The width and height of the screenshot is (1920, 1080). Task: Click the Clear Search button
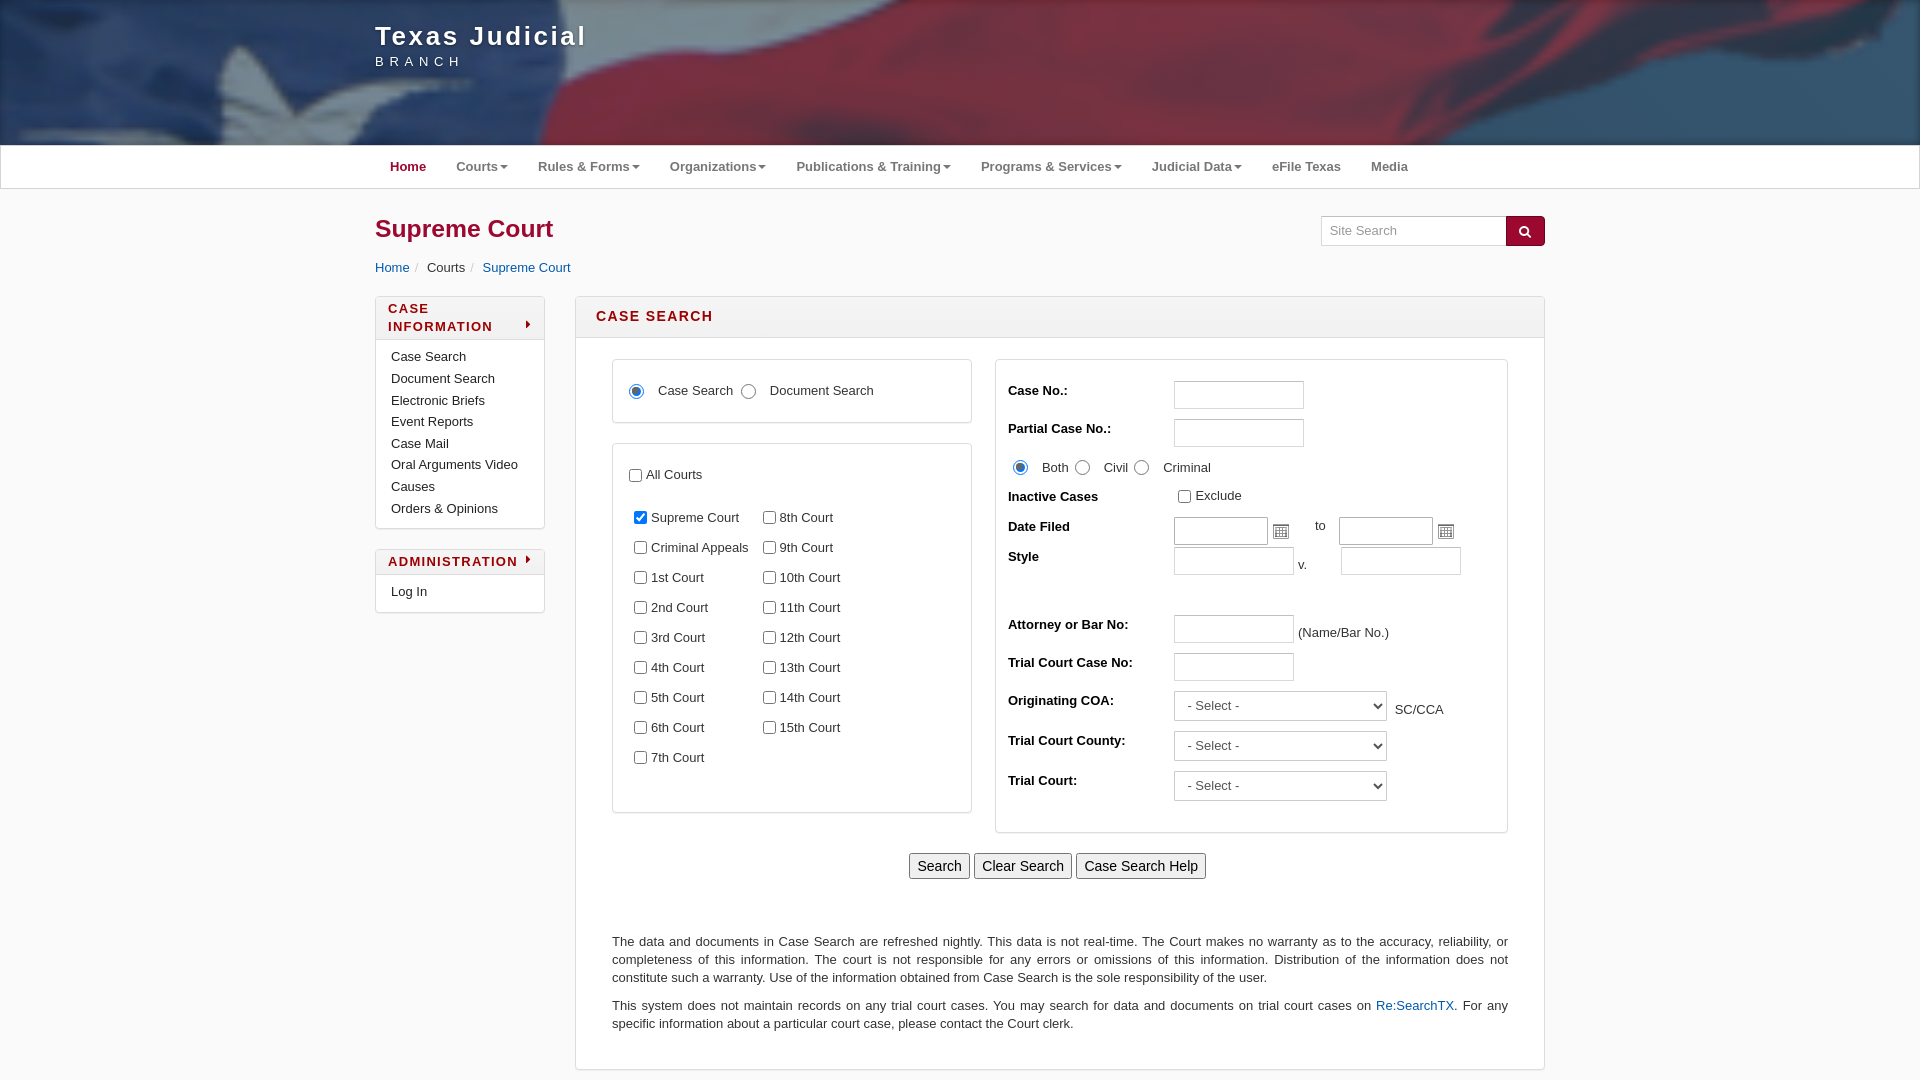click(x=1023, y=866)
